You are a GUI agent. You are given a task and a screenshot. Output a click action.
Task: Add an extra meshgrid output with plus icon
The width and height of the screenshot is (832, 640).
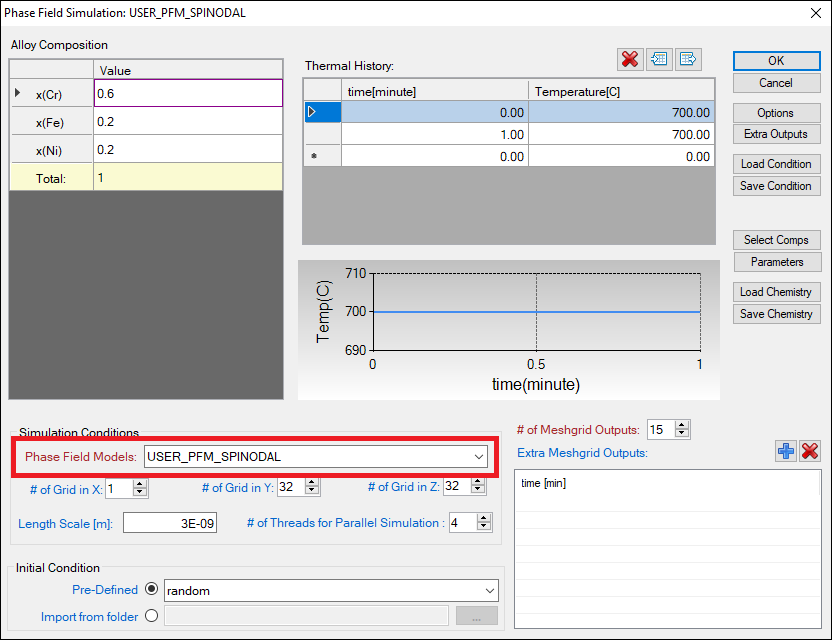coord(786,452)
